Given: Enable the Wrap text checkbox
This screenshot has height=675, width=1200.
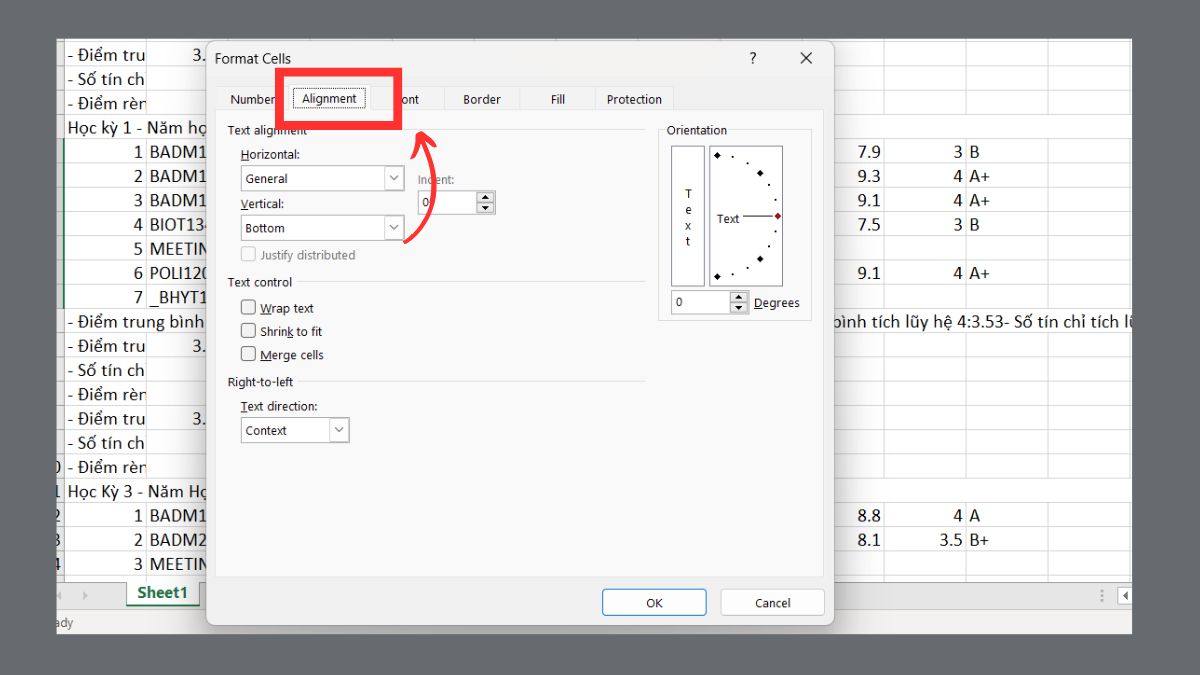Looking at the screenshot, I should [248, 308].
